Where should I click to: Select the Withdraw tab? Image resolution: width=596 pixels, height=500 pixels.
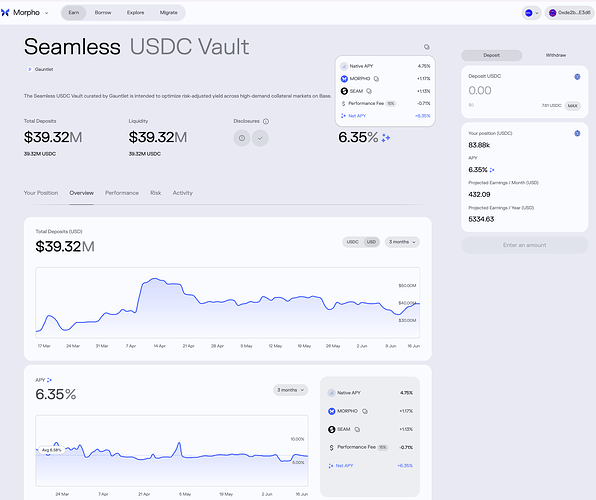556,55
